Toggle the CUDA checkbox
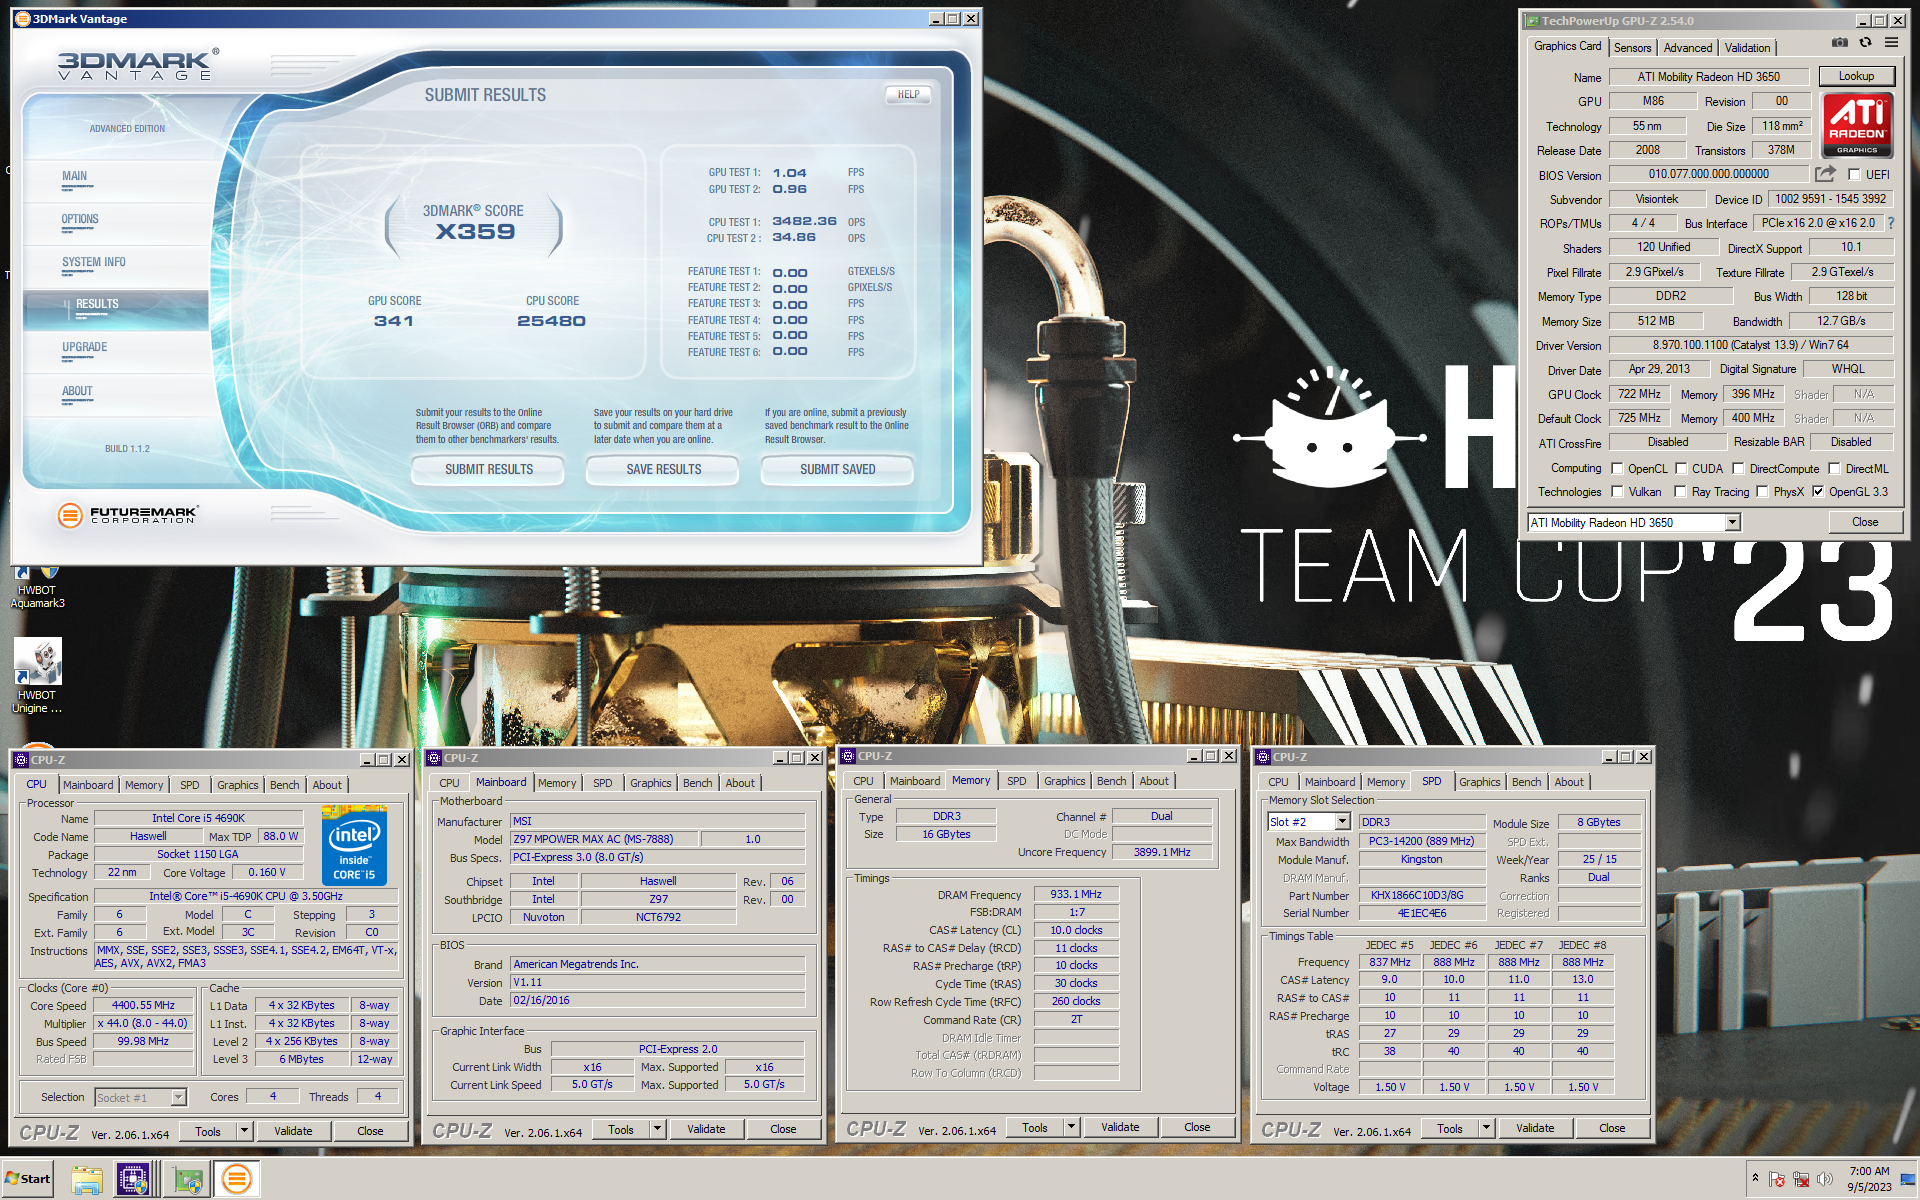 [1681, 468]
